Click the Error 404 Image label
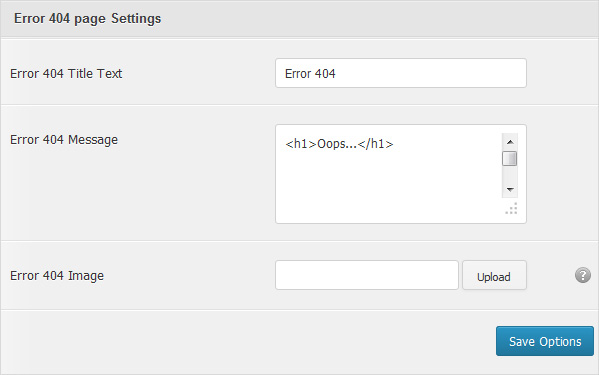Image resolution: width=599 pixels, height=375 pixels. (57, 275)
